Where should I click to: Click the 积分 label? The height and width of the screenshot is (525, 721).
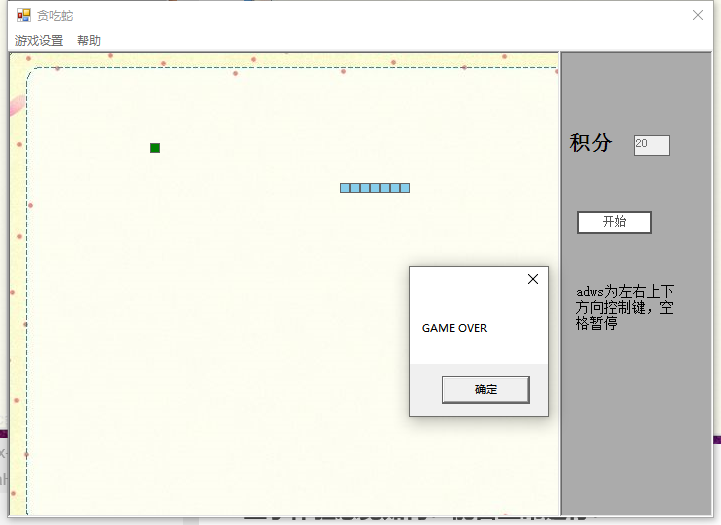pyautogui.click(x=591, y=143)
